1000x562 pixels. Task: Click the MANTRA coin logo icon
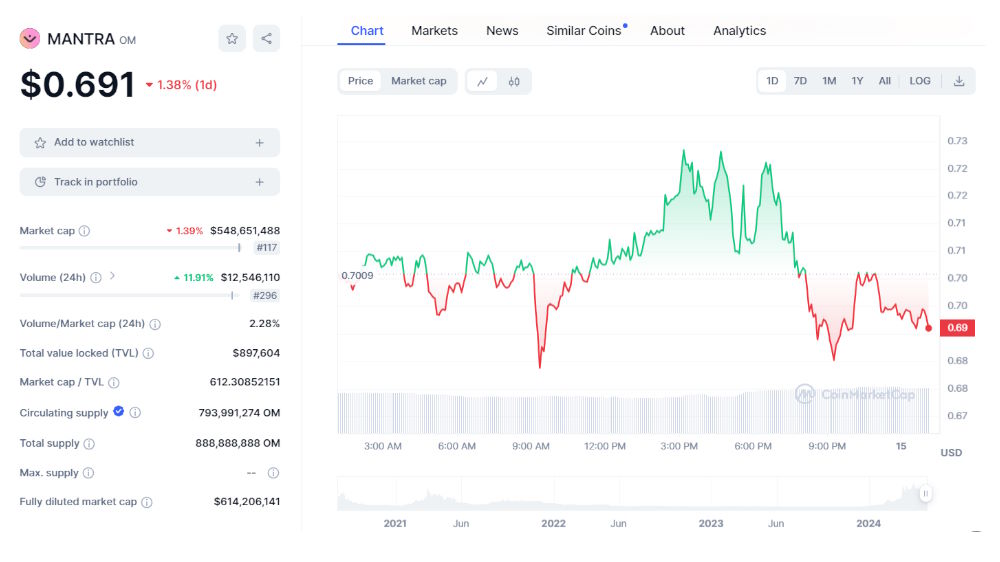[x=29, y=39]
